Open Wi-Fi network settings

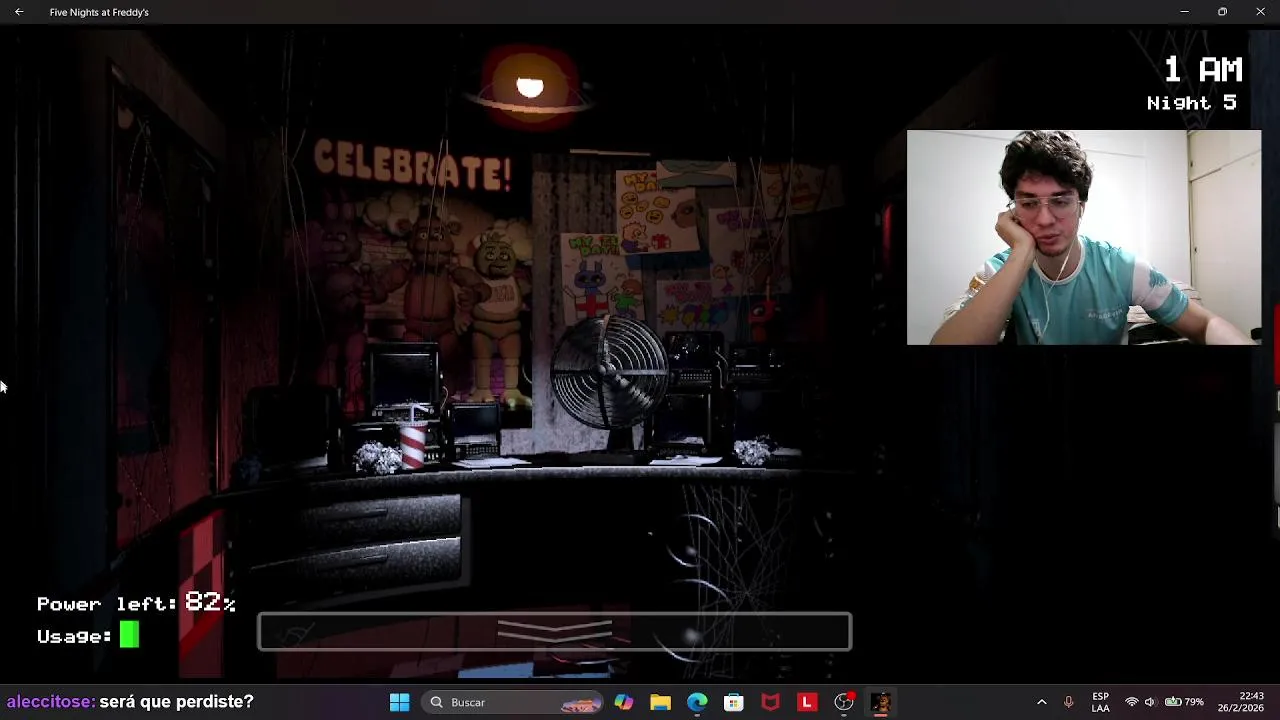(x=1132, y=702)
